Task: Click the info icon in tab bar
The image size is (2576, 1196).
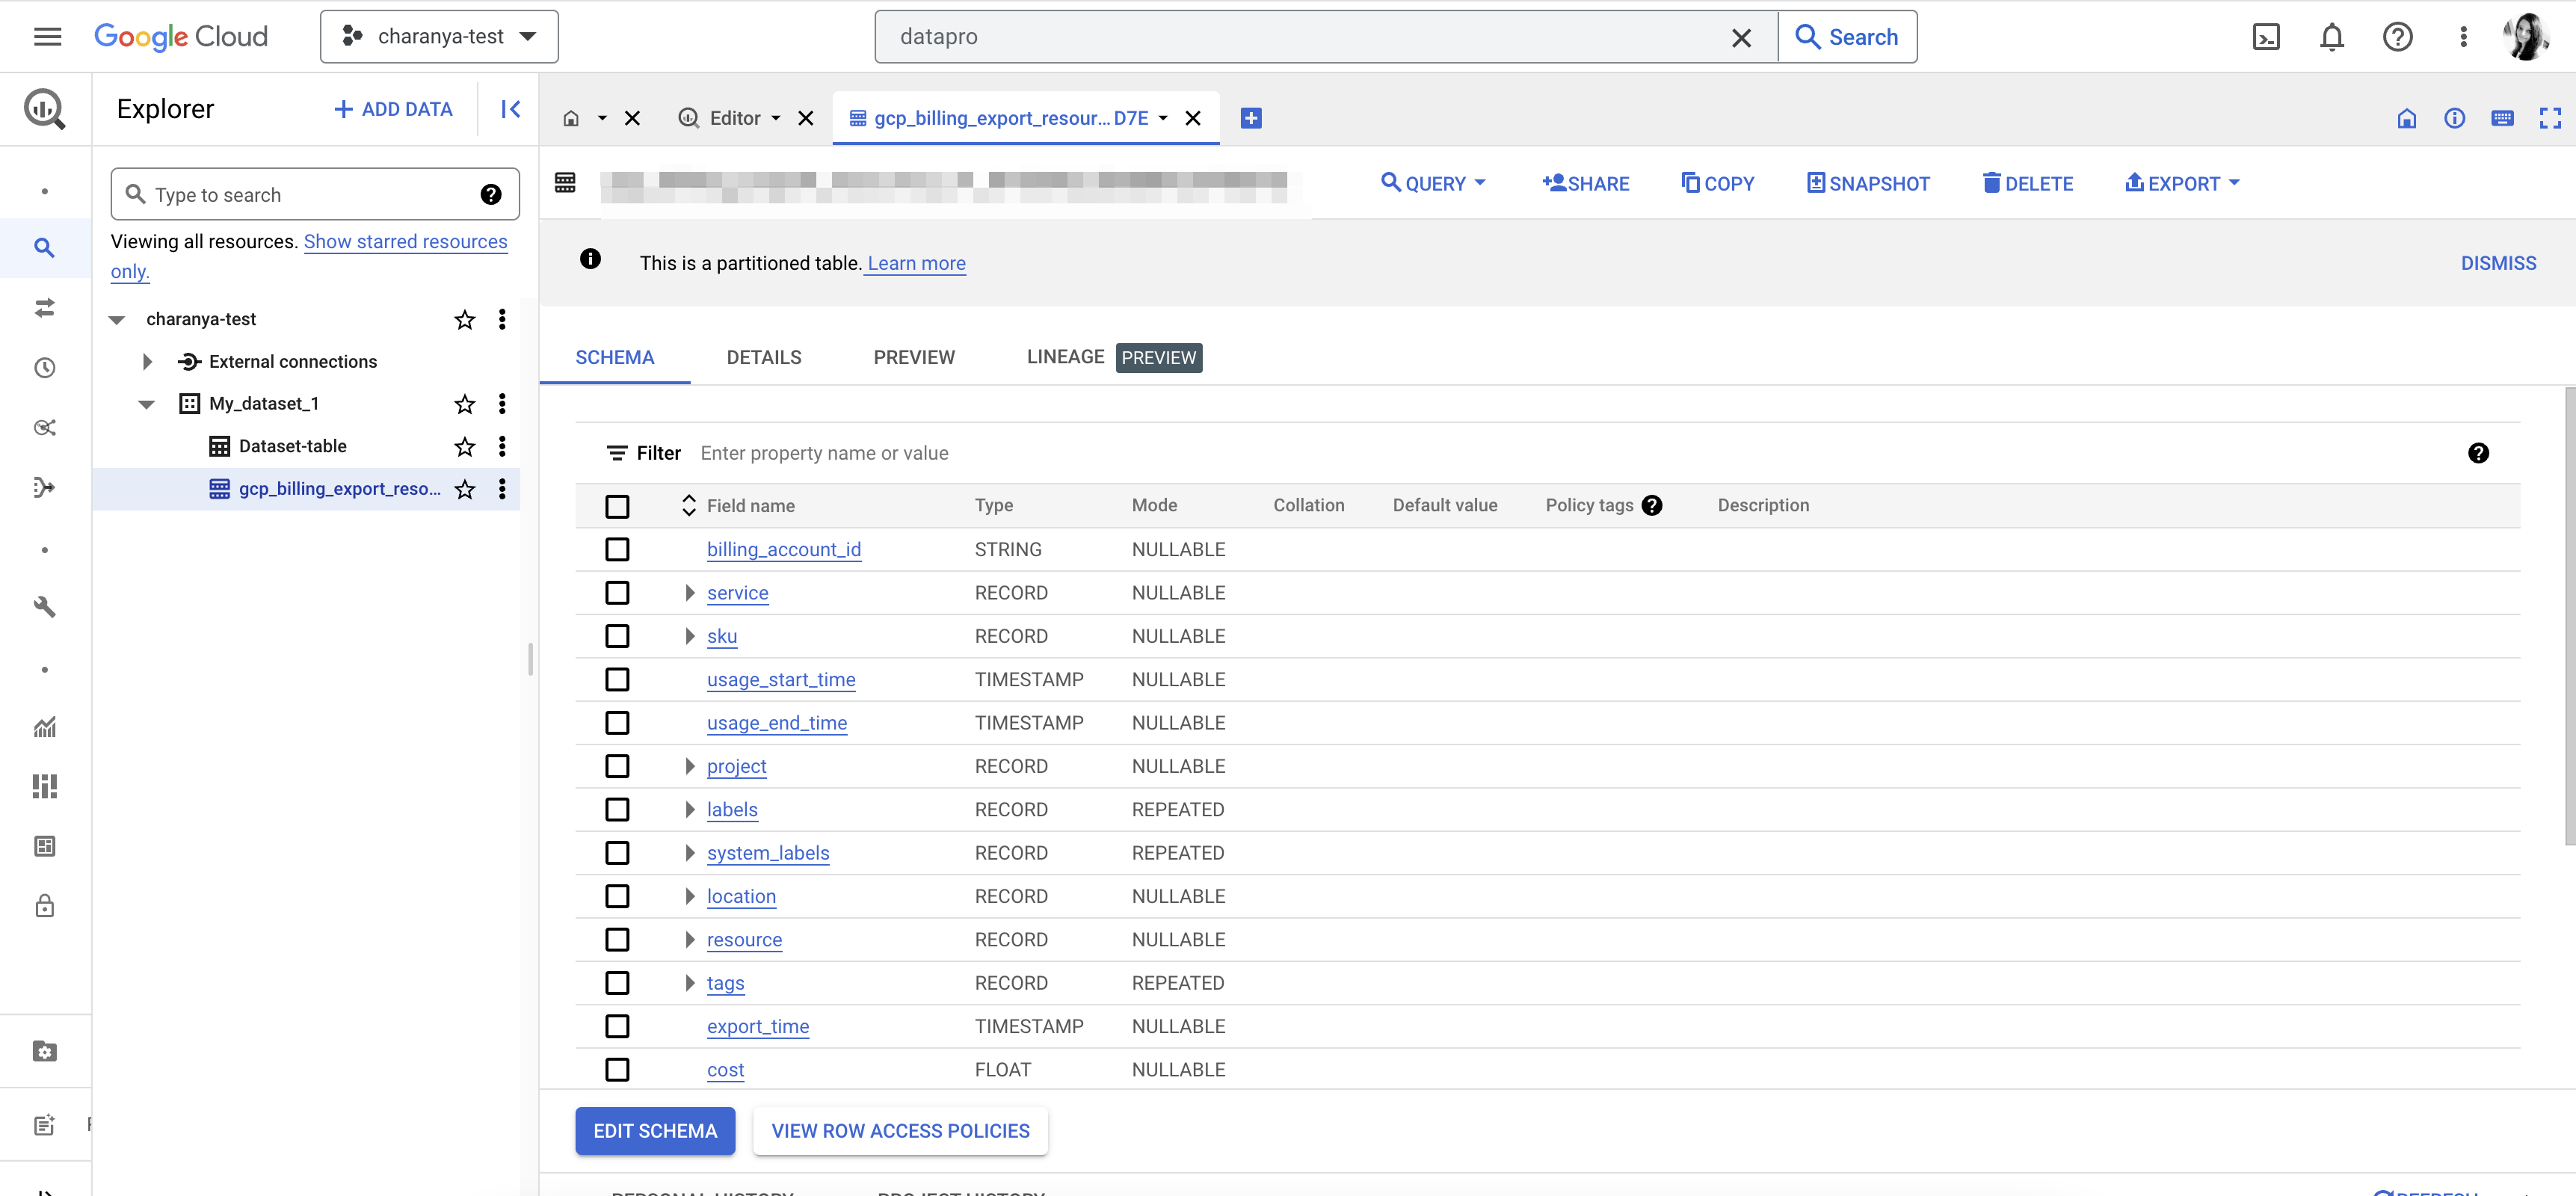Action: coord(2454,118)
